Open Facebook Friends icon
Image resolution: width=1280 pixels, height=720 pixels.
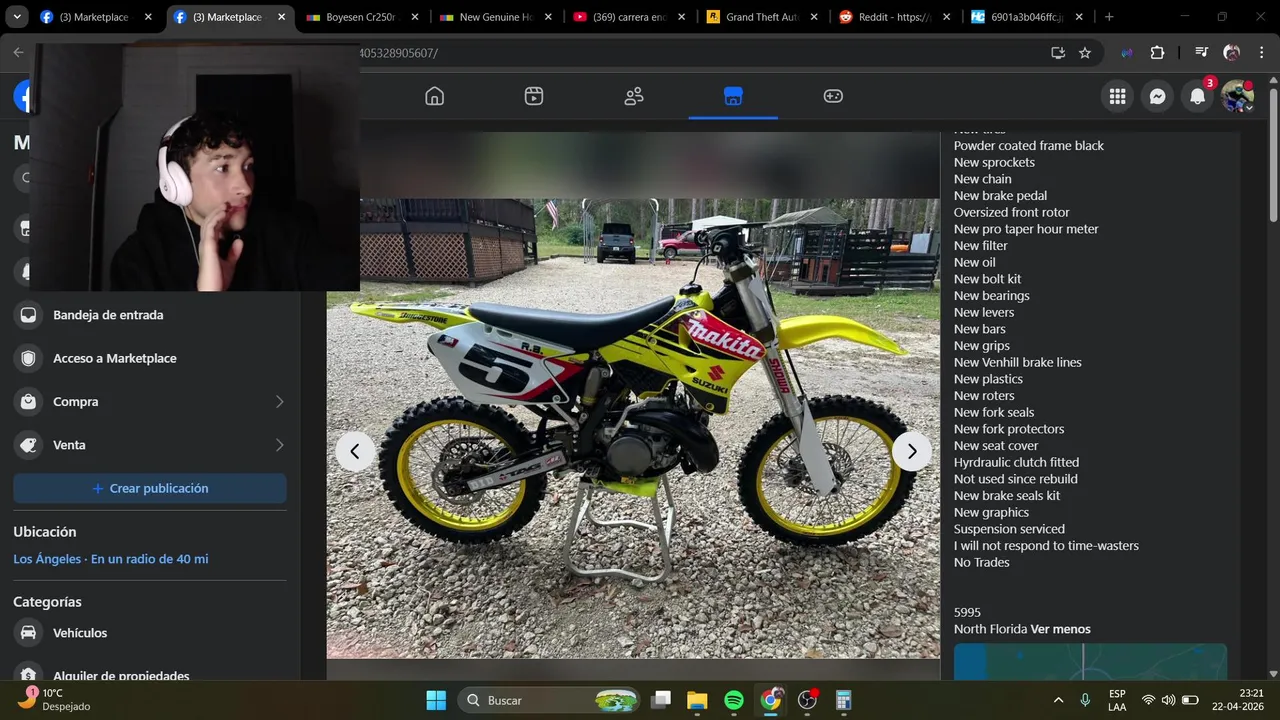click(634, 96)
